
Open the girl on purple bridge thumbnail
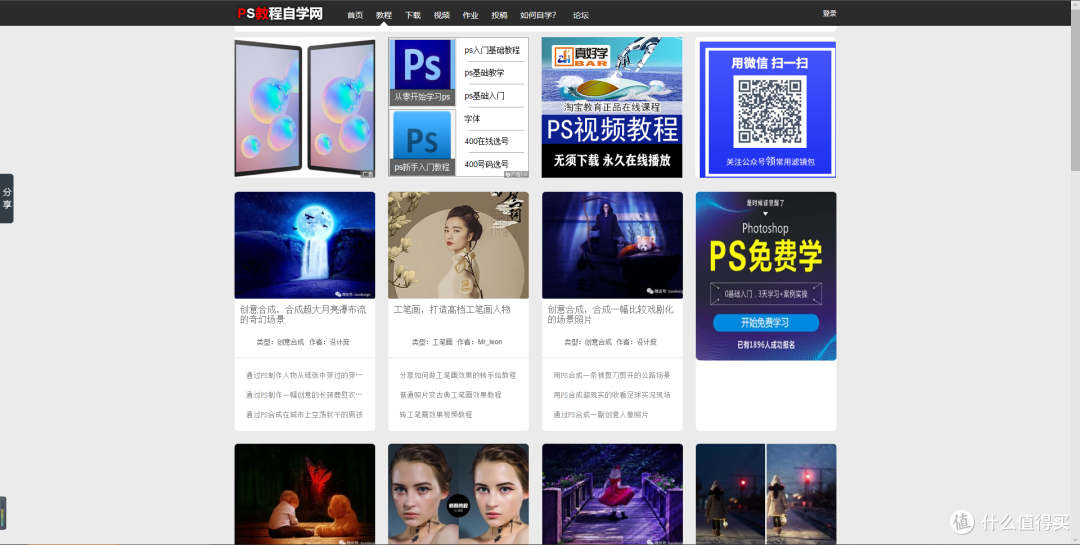(x=612, y=494)
